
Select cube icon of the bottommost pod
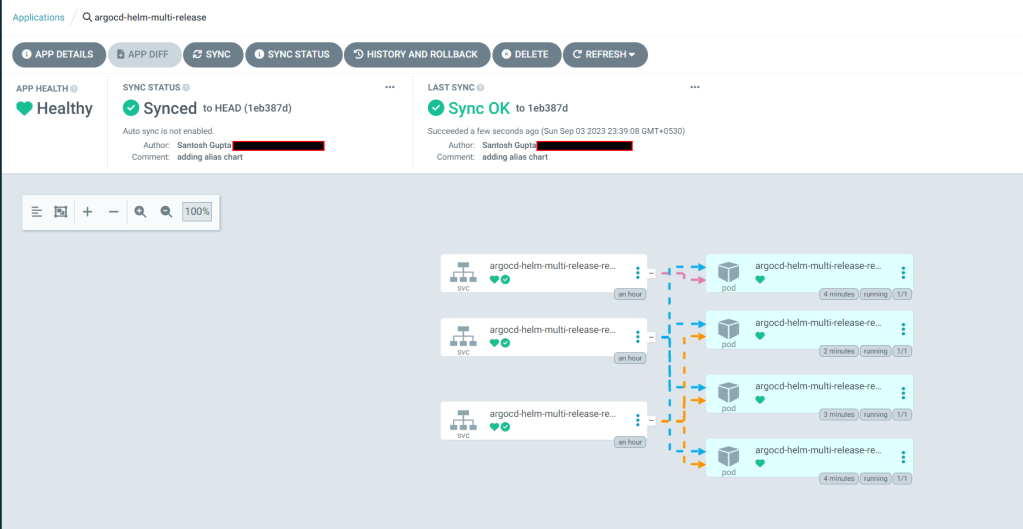(x=729, y=456)
